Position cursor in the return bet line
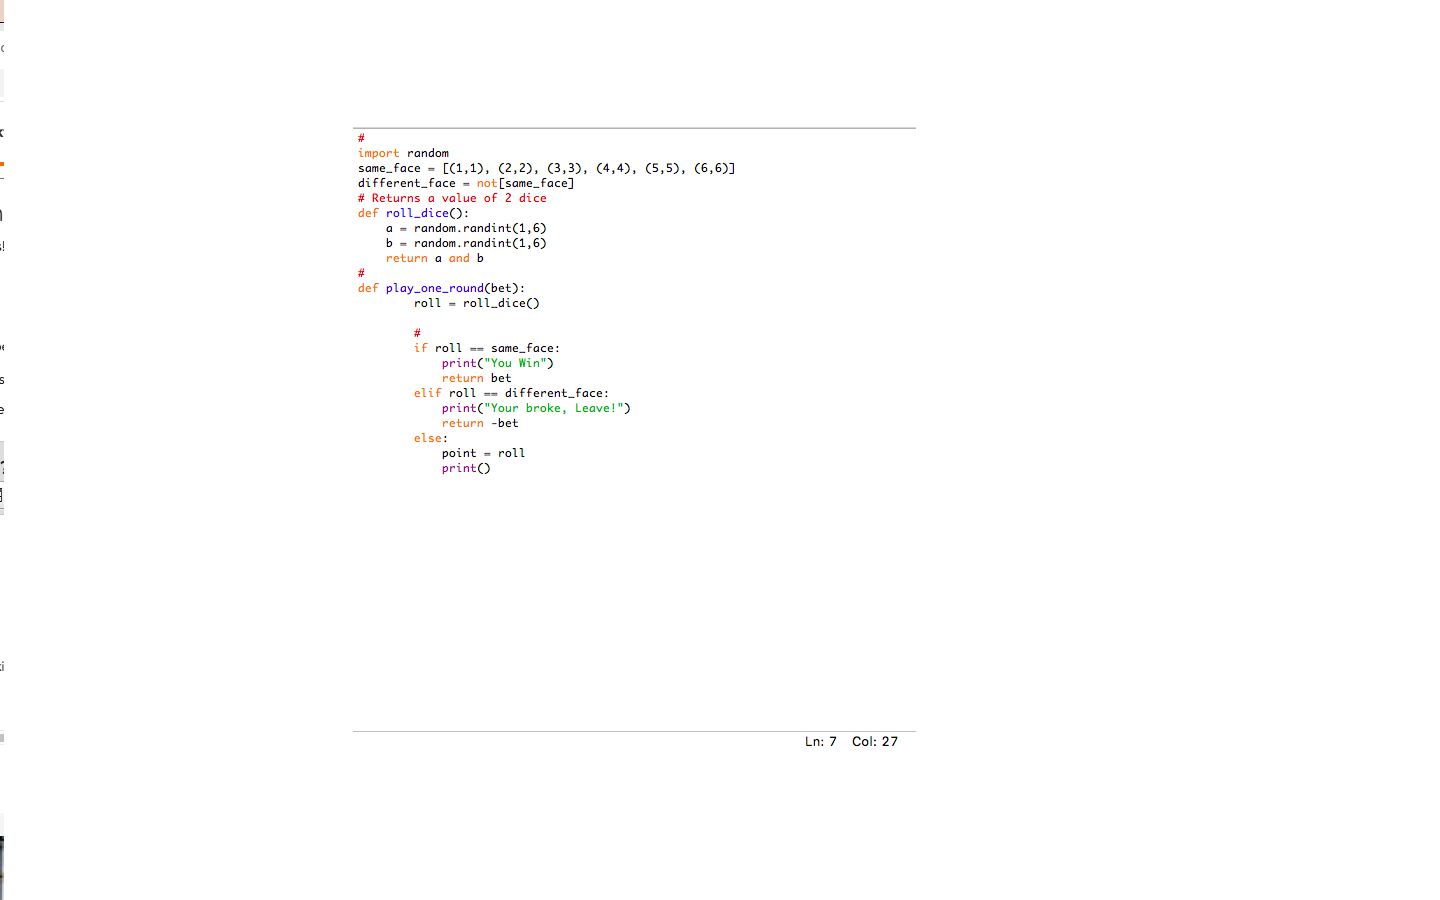 point(477,377)
